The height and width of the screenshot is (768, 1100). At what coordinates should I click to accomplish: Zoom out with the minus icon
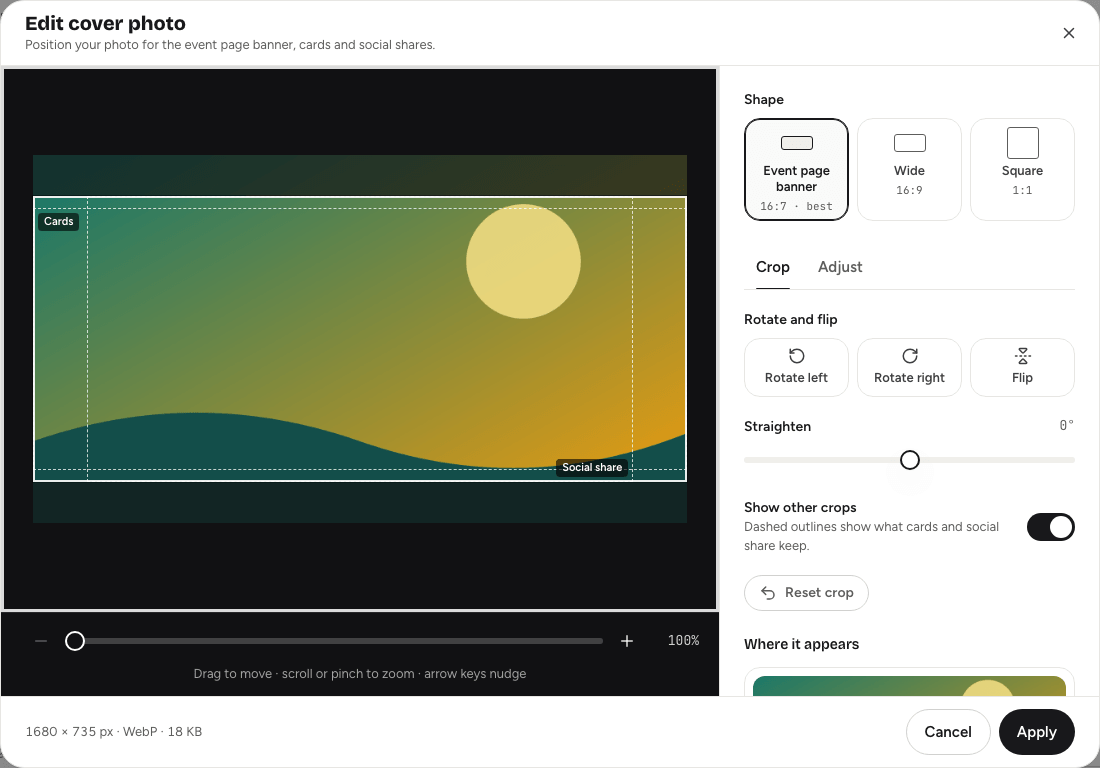tap(41, 641)
